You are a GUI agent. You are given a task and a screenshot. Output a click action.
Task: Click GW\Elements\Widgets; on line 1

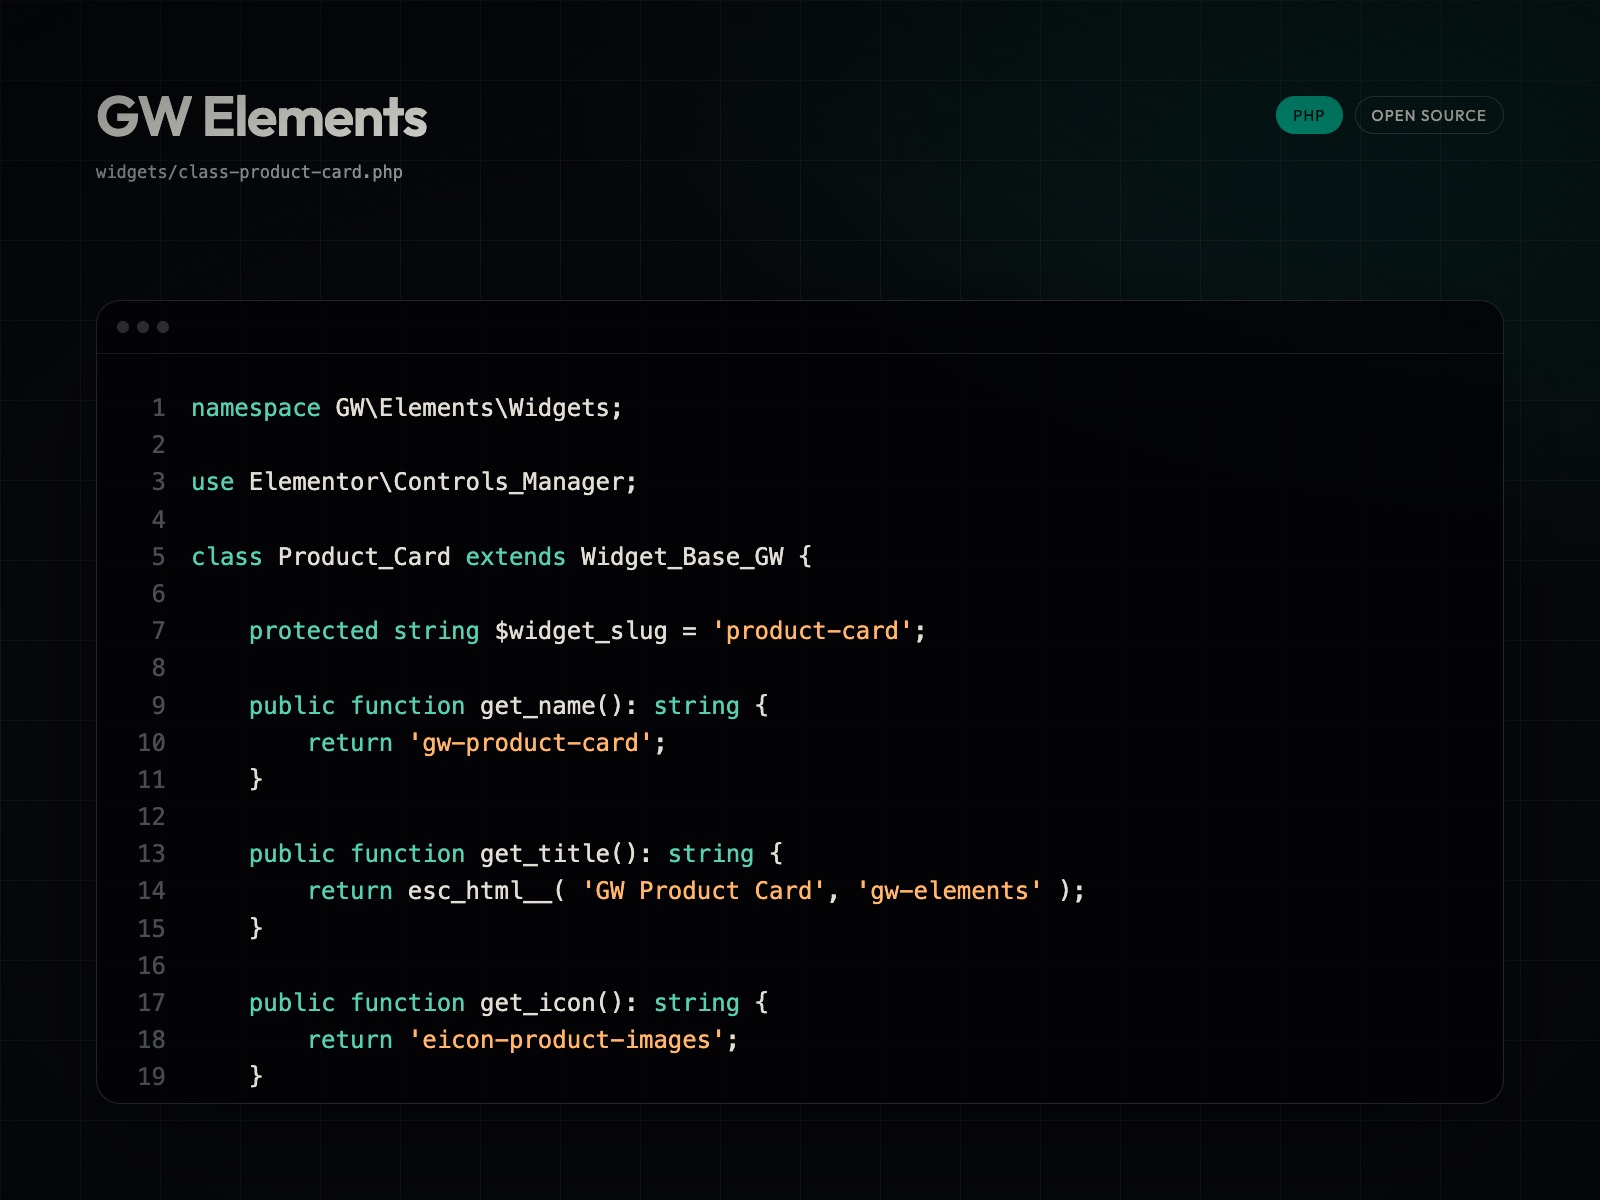click(479, 408)
